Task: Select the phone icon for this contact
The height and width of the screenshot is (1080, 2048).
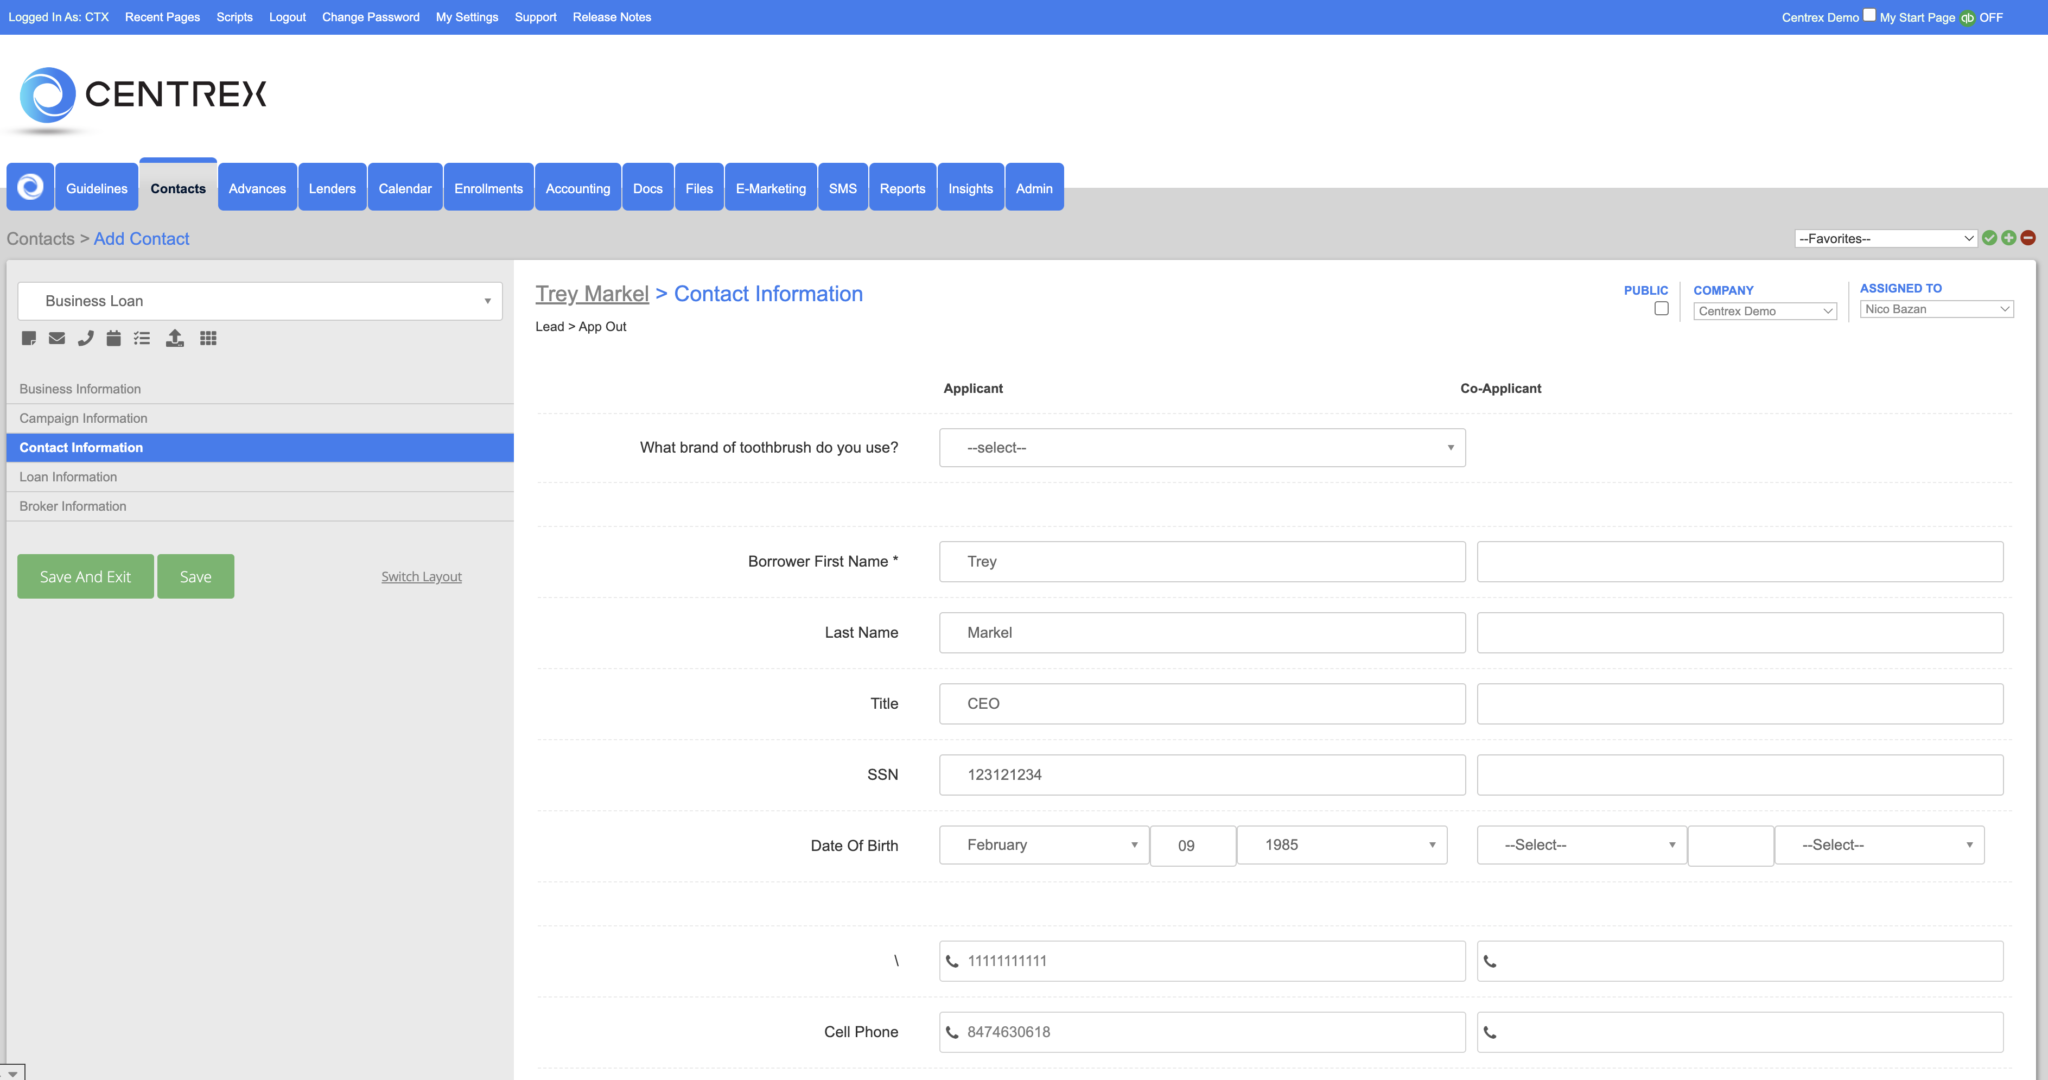Action: [85, 338]
